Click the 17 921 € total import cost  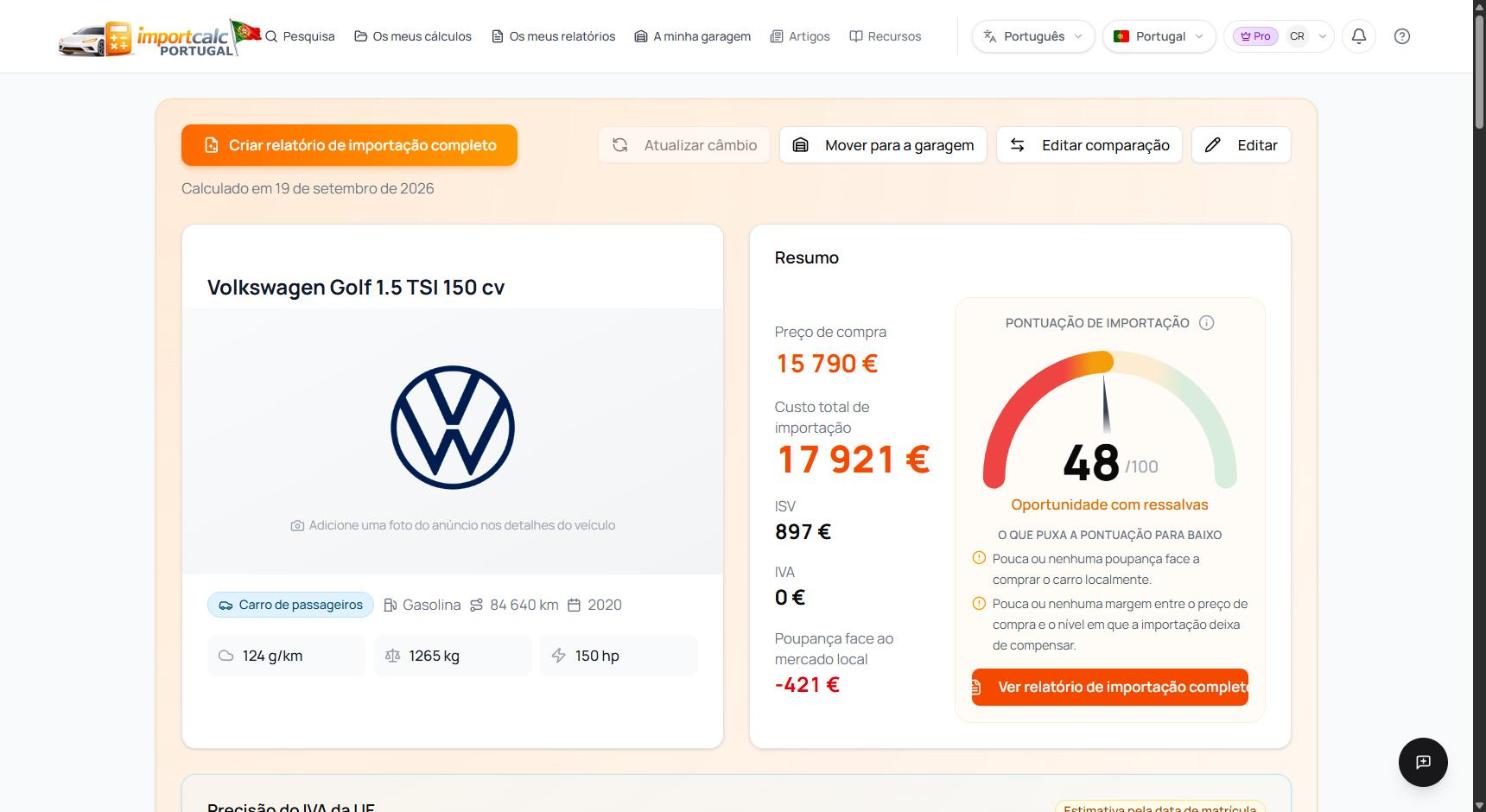853,460
